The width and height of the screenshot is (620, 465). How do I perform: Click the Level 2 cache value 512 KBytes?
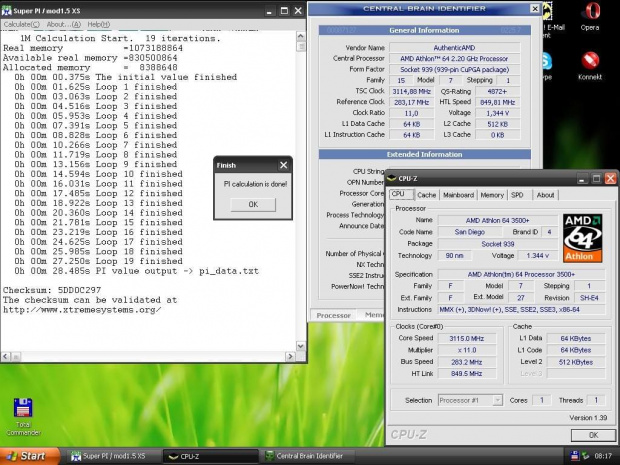point(576,362)
